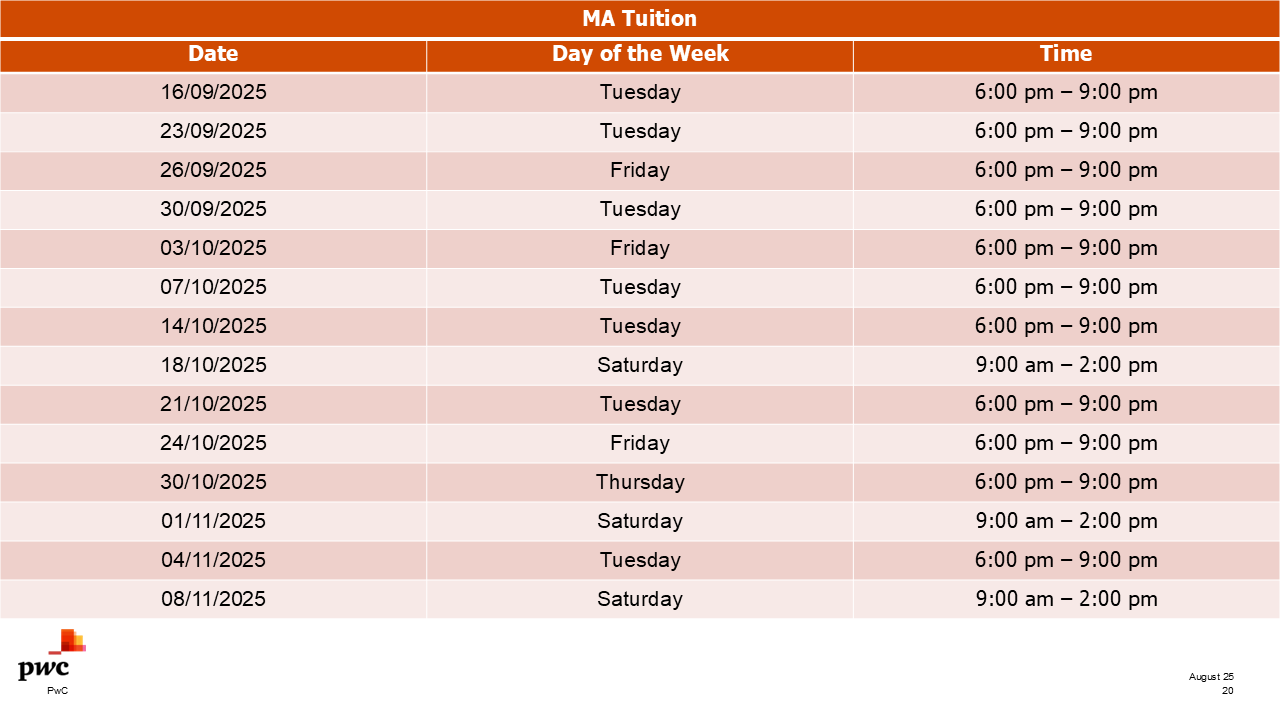Viewport: 1280px width, 720px height.
Task: Select the 16/09/2025 date cell
Action: coord(214,92)
